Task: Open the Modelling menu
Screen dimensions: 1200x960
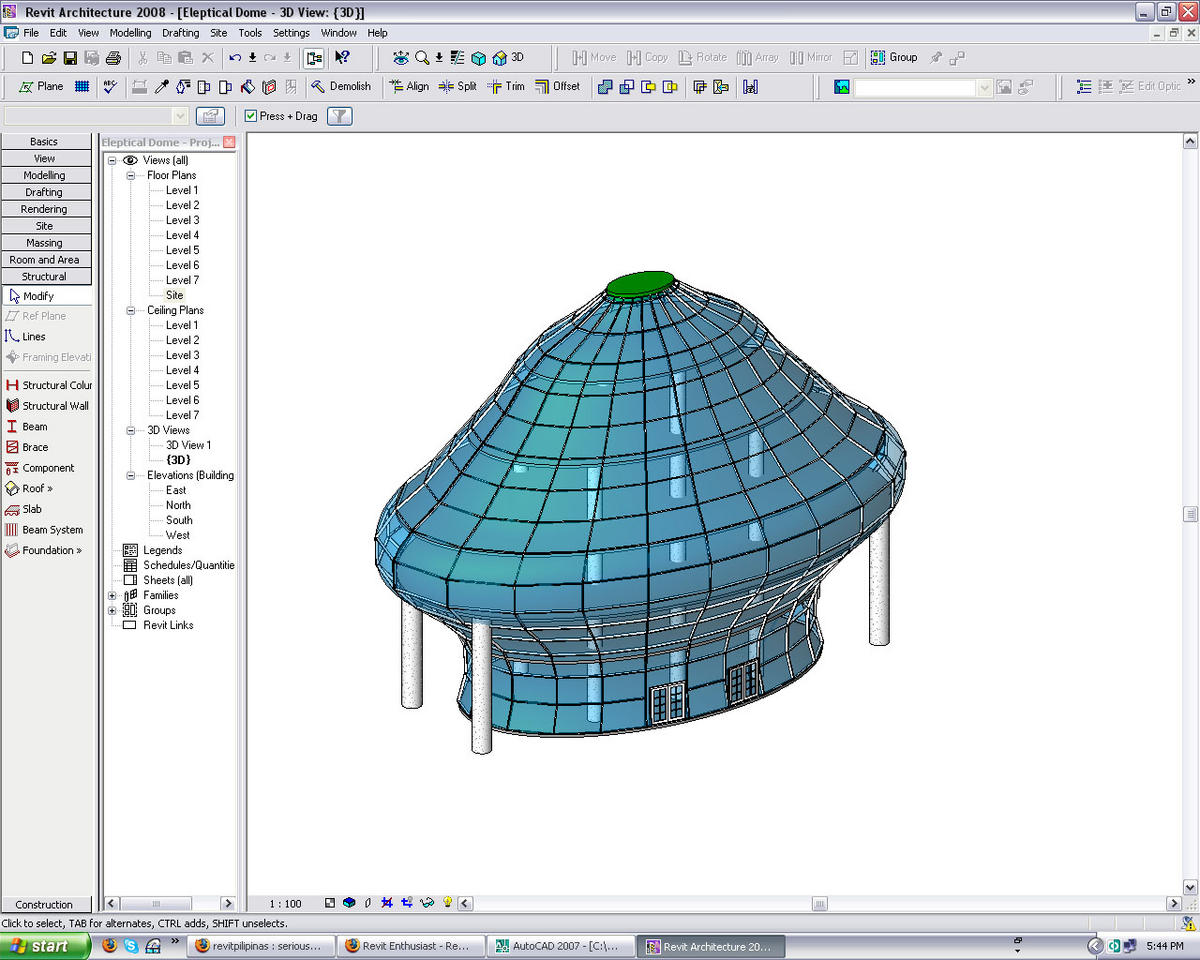Action: pos(130,33)
